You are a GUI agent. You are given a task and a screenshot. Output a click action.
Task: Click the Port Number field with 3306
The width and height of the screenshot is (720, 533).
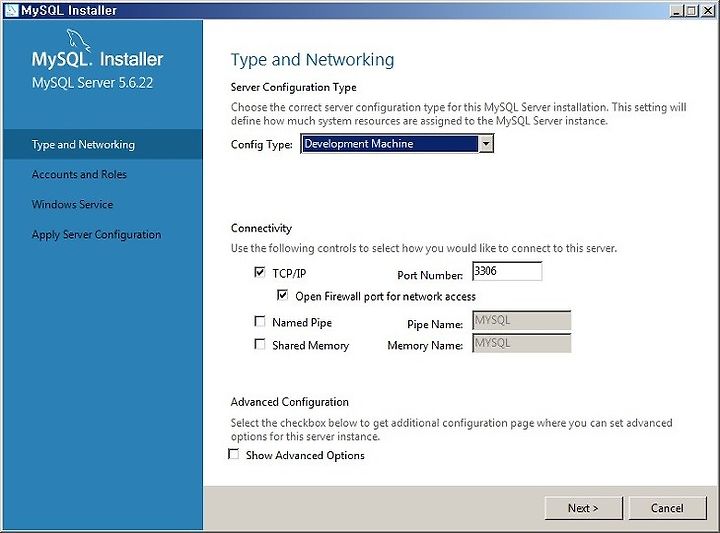(507, 271)
